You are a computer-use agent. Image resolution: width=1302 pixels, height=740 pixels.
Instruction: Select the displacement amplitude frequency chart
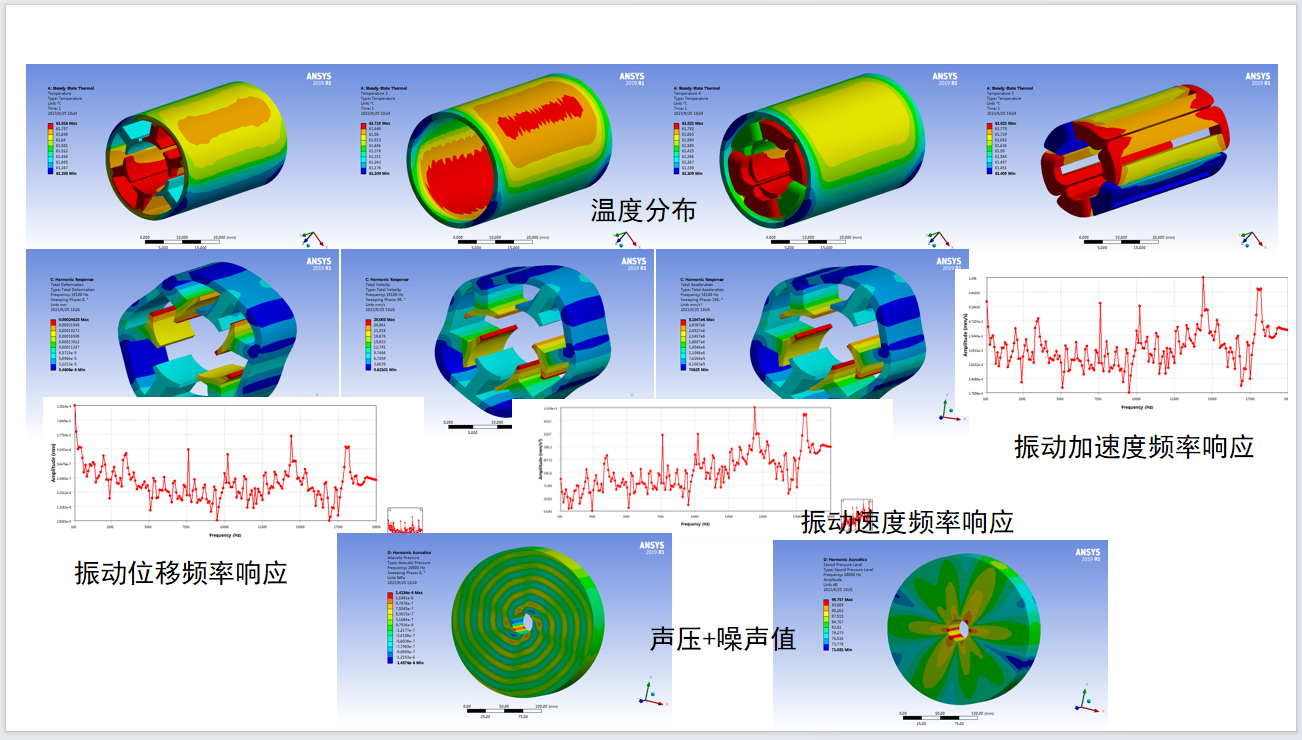(x=233, y=464)
